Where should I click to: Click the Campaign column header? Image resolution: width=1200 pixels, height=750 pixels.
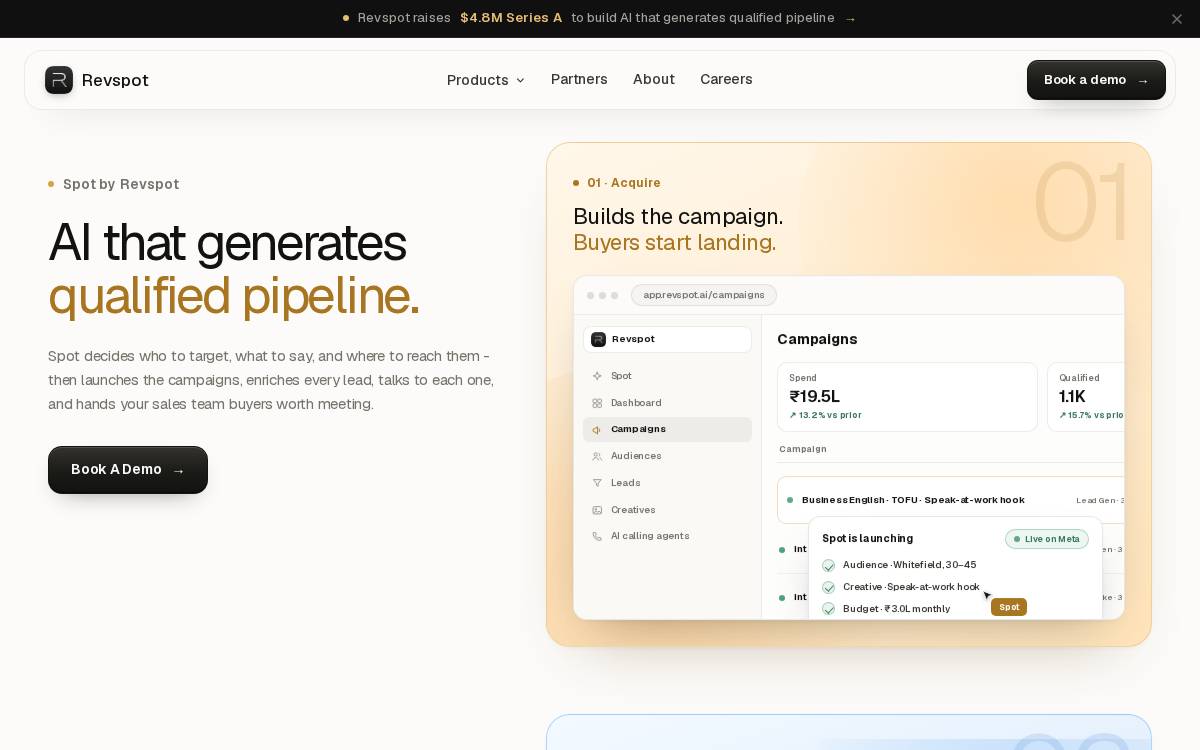tap(803, 449)
